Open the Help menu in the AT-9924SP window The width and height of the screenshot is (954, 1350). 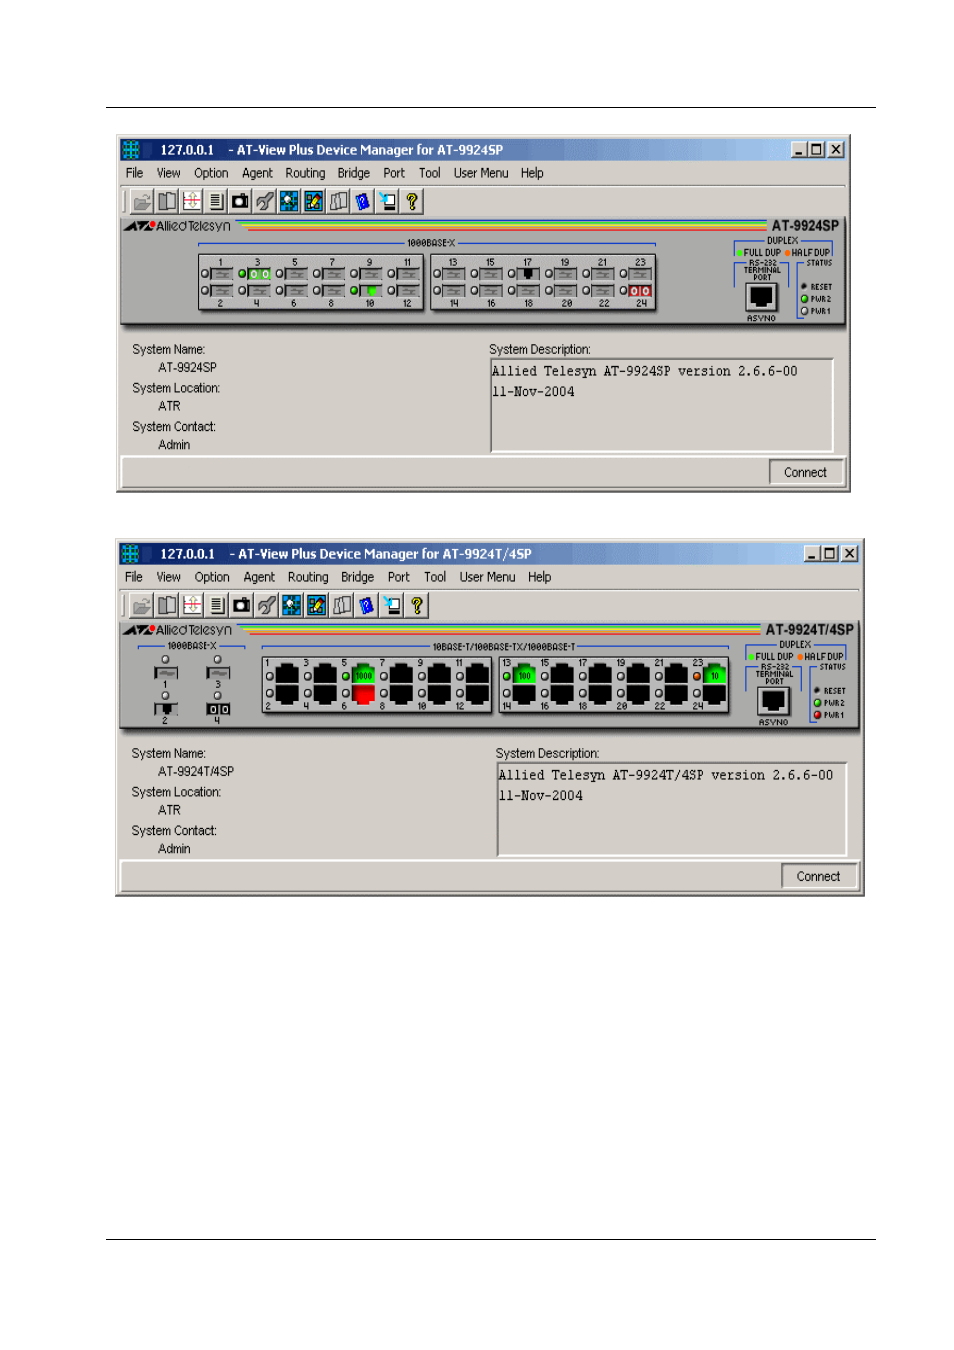click(x=532, y=173)
